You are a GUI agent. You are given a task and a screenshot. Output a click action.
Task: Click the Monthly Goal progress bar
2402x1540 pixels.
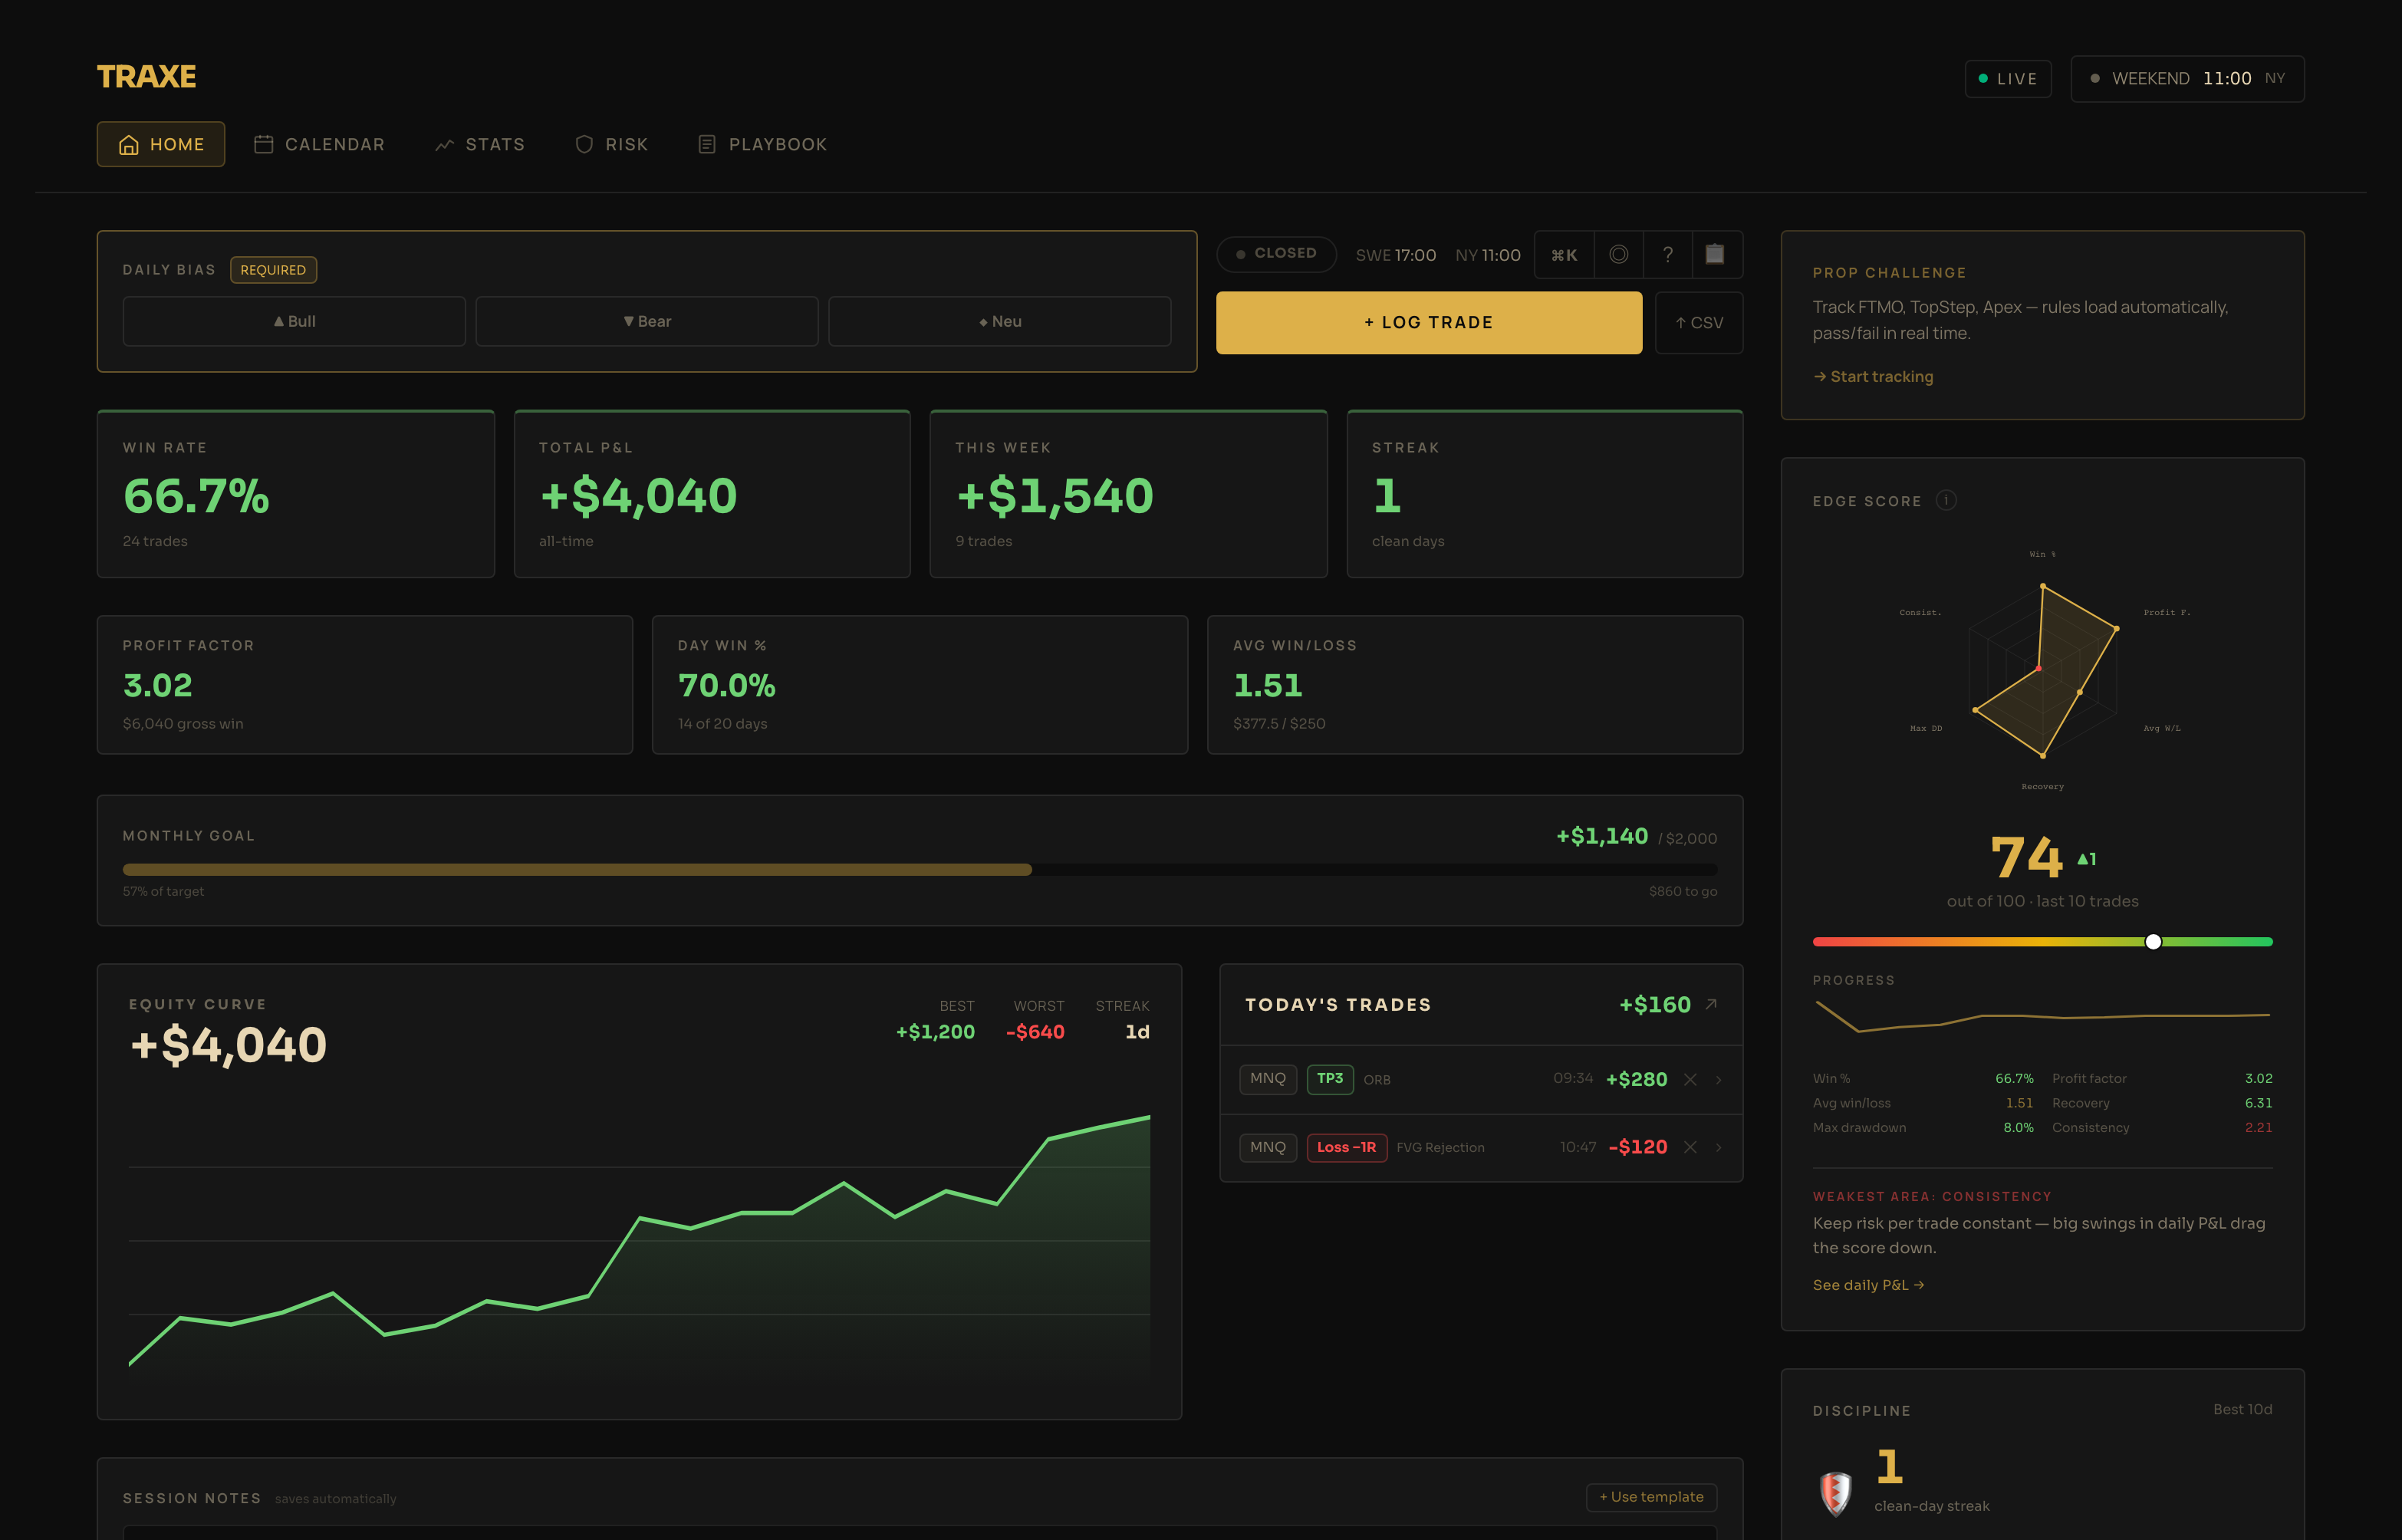[920, 870]
